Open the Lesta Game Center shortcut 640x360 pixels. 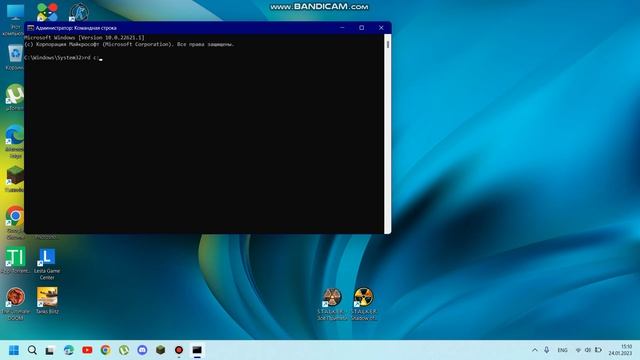[x=47, y=257]
